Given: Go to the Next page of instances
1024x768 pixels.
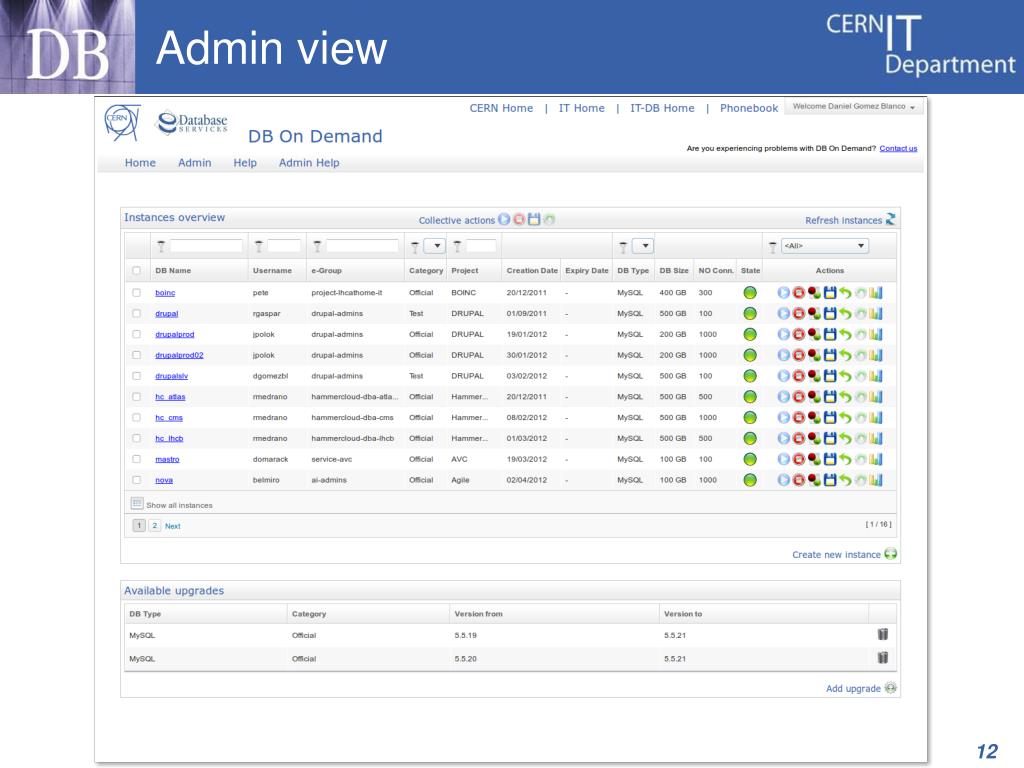Looking at the screenshot, I should [172, 526].
